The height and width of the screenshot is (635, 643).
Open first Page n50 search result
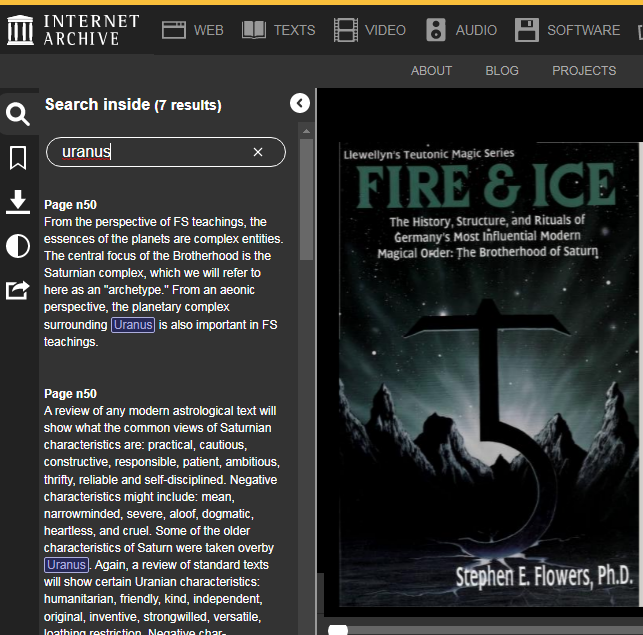163,273
